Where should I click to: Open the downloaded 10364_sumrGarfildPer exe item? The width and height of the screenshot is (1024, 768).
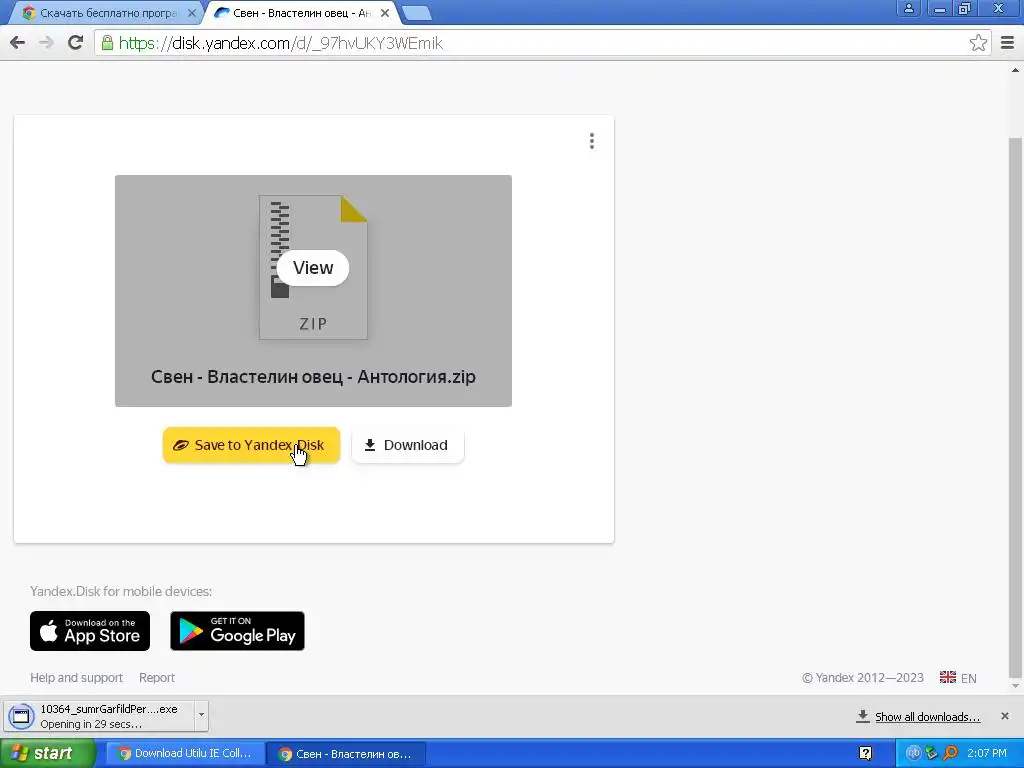(101, 716)
